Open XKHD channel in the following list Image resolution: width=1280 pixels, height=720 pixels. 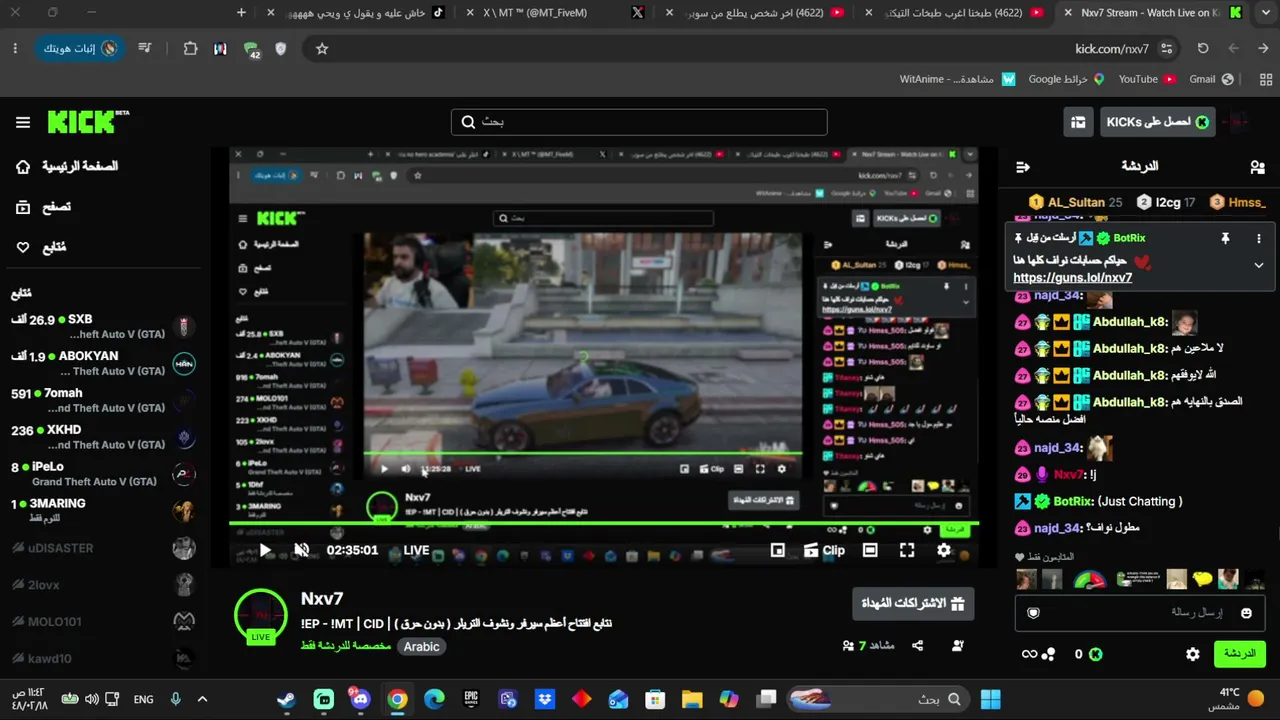[102, 437]
